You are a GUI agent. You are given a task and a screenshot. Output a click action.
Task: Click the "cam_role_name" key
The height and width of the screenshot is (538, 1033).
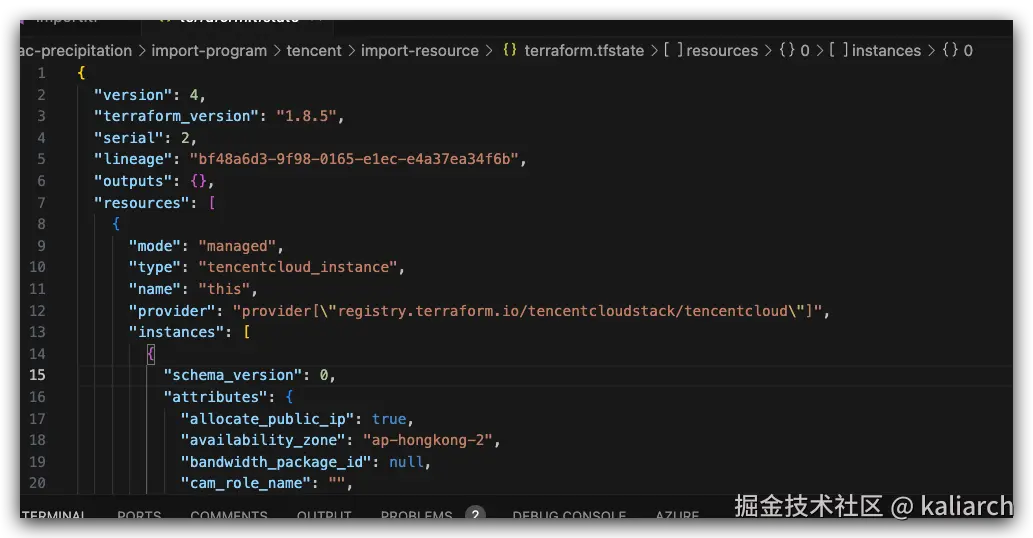click(x=246, y=483)
